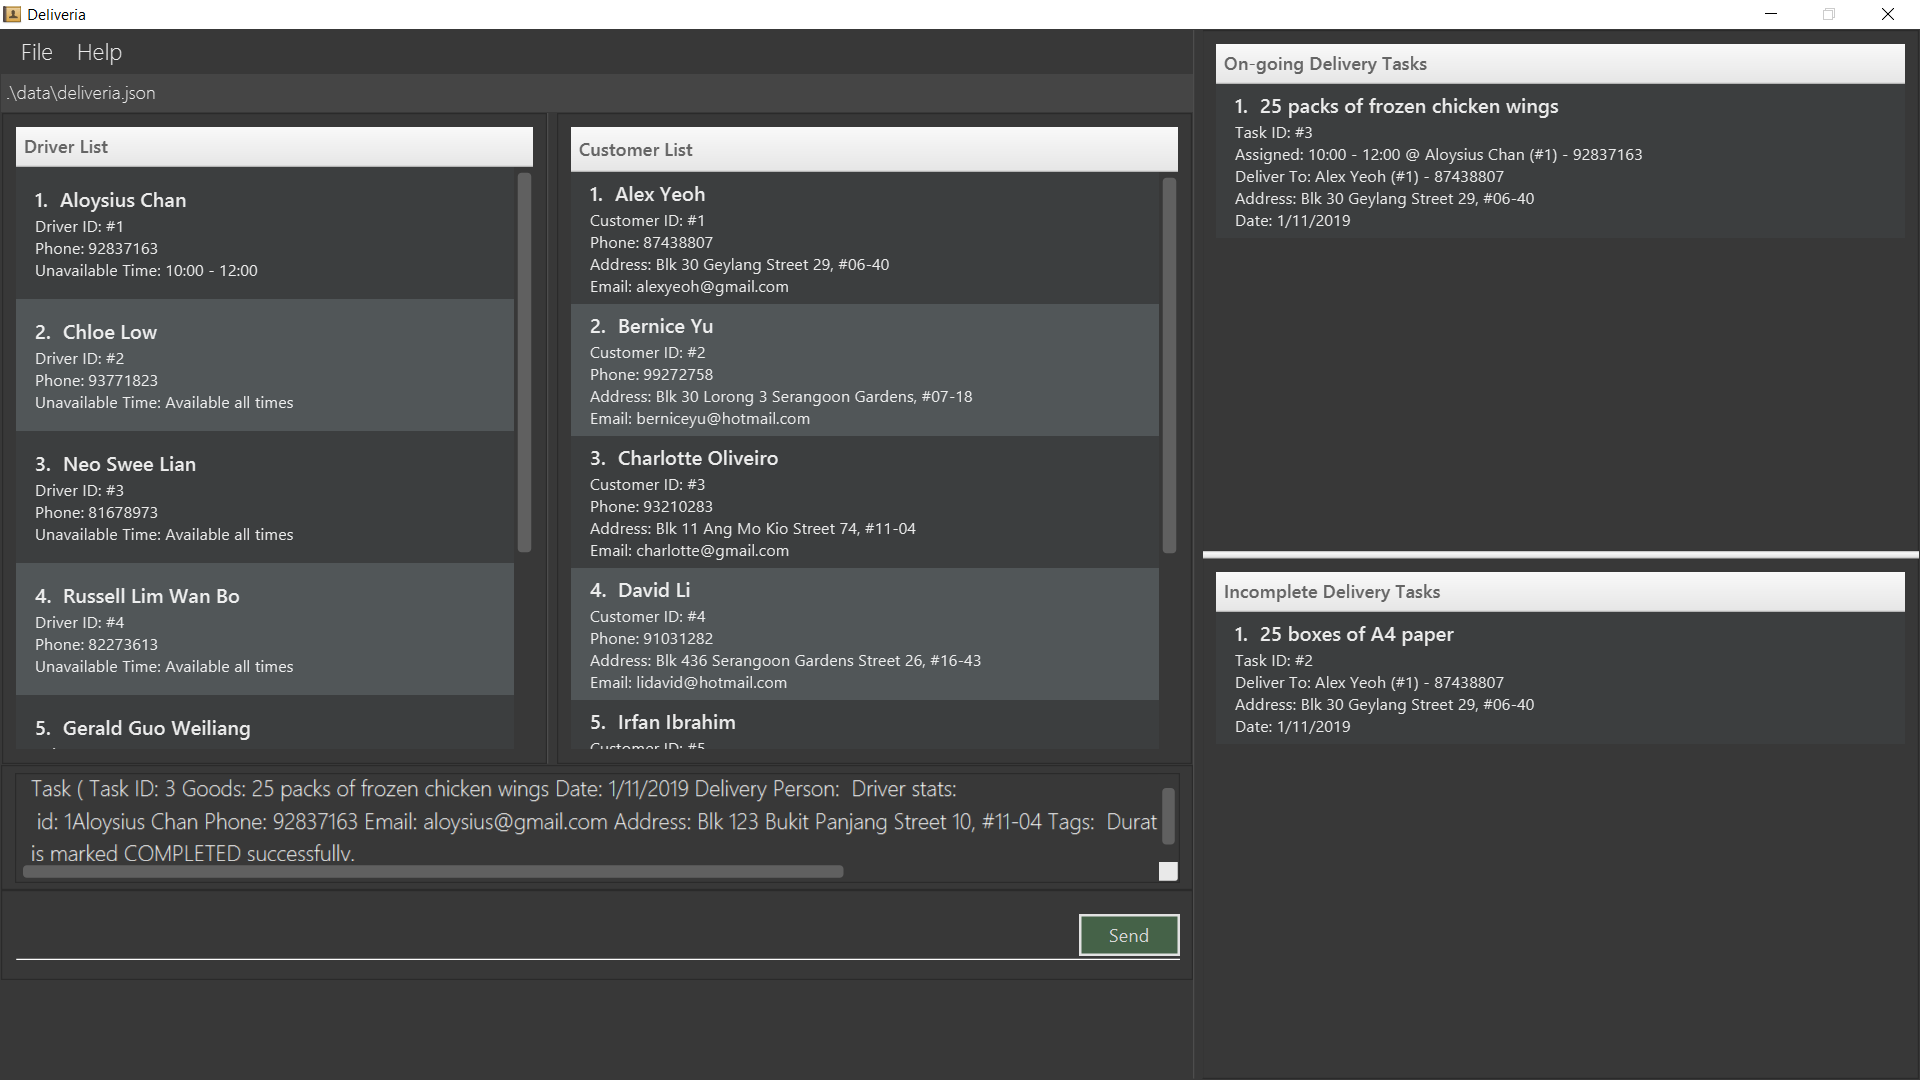Select driver Aloysius Chan in Driver List
Viewport: 1920px width, 1080px height.
(x=264, y=234)
